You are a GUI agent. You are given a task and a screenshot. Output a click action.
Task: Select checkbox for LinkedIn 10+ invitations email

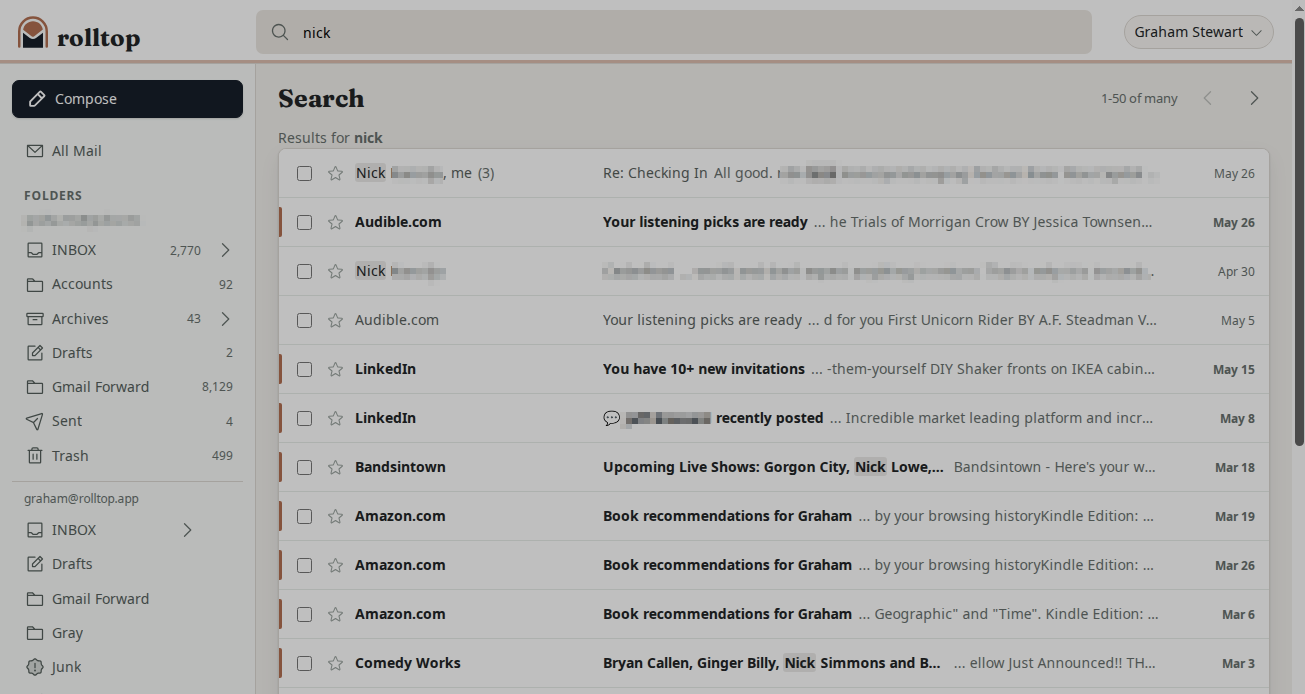point(305,369)
